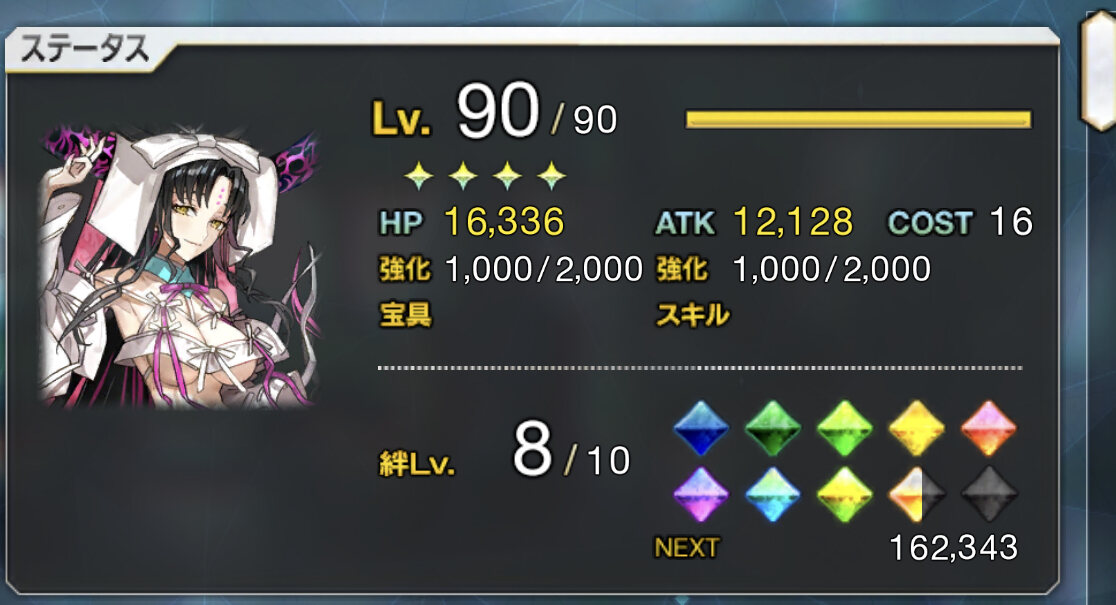Select the lime green bond gem in top row
Screen dimensions: 1116x605
[x=845, y=428]
